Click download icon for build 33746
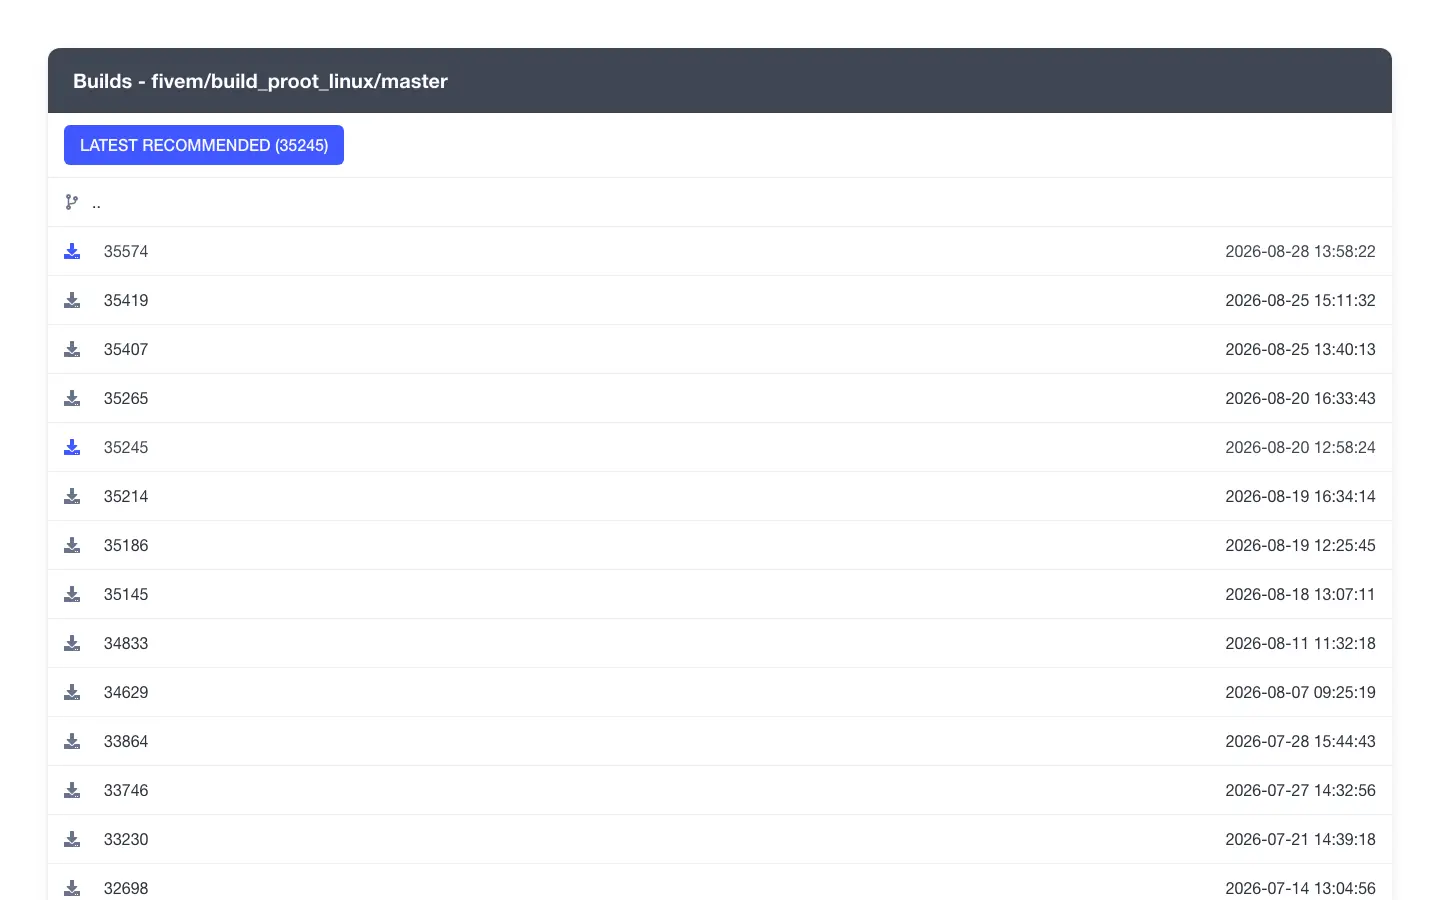This screenshot has width=1440, height=900. 72,790
